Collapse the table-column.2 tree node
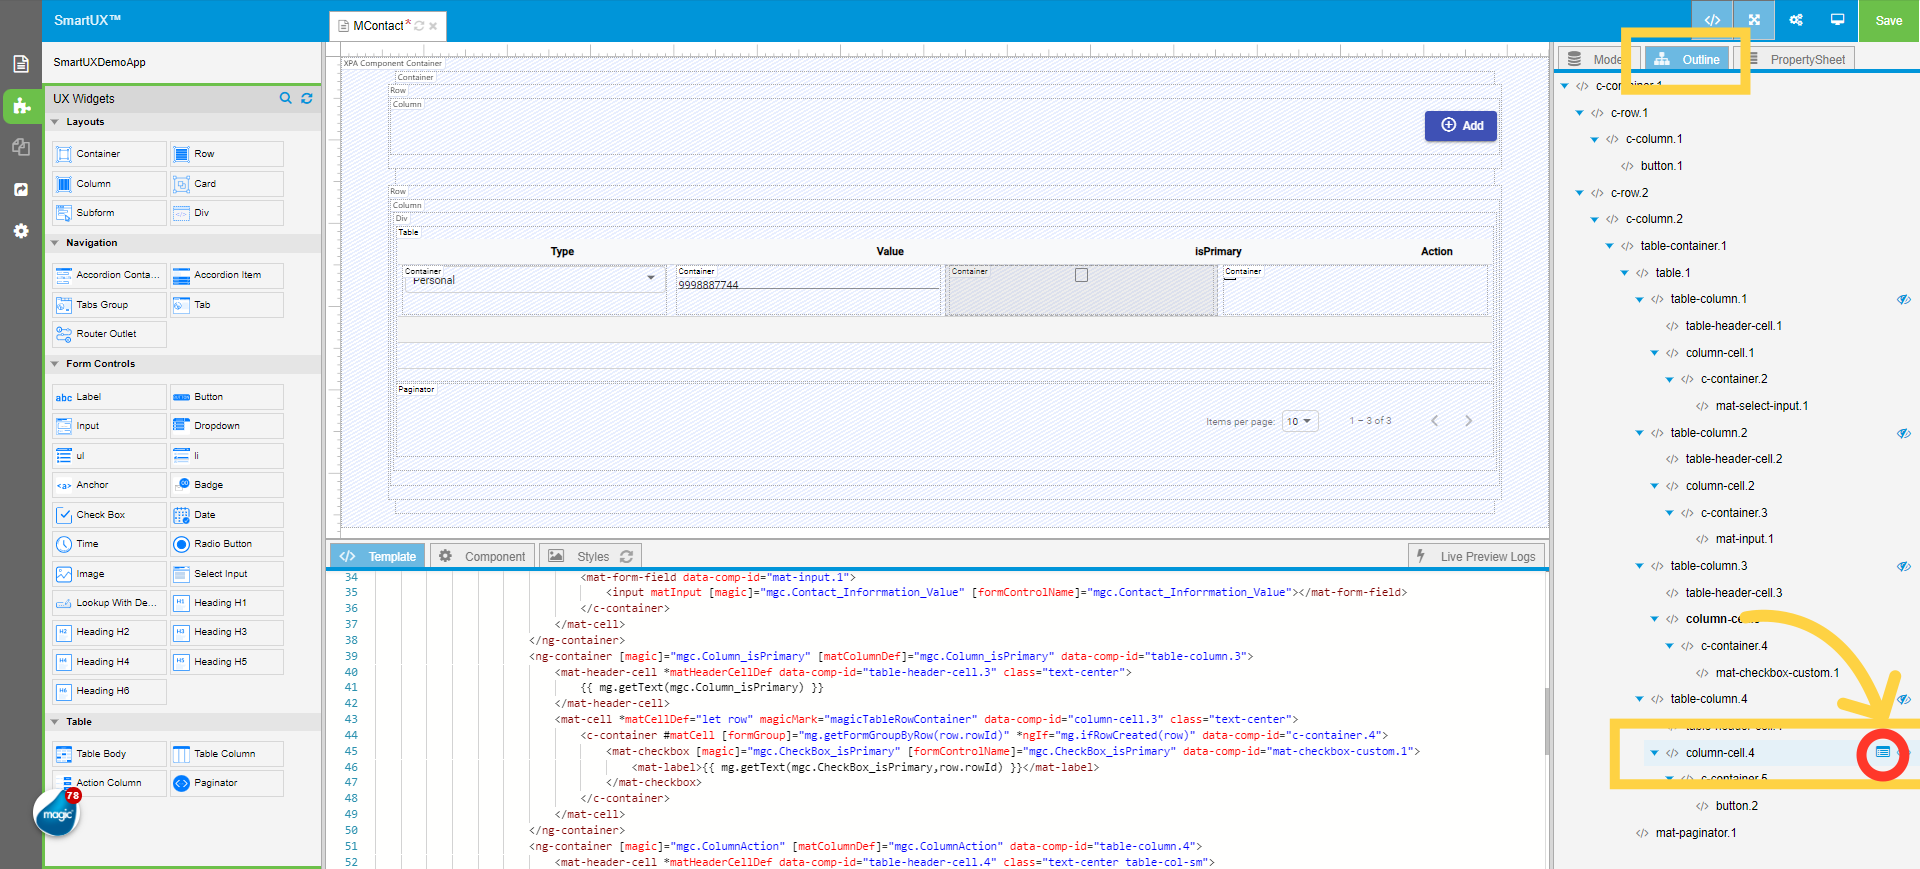1920x869 pixels. [x=1640, y=433]
